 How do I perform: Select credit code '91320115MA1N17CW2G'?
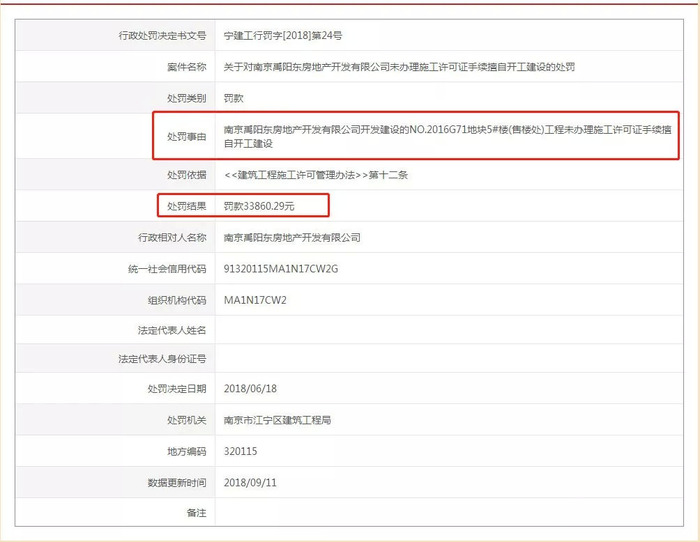(281, 269)
